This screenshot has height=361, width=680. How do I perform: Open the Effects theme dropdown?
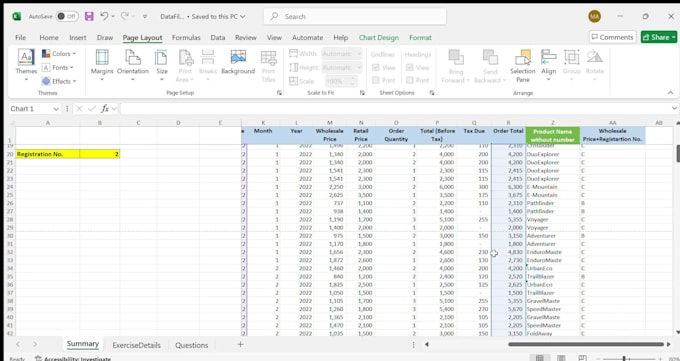[59, 81]
